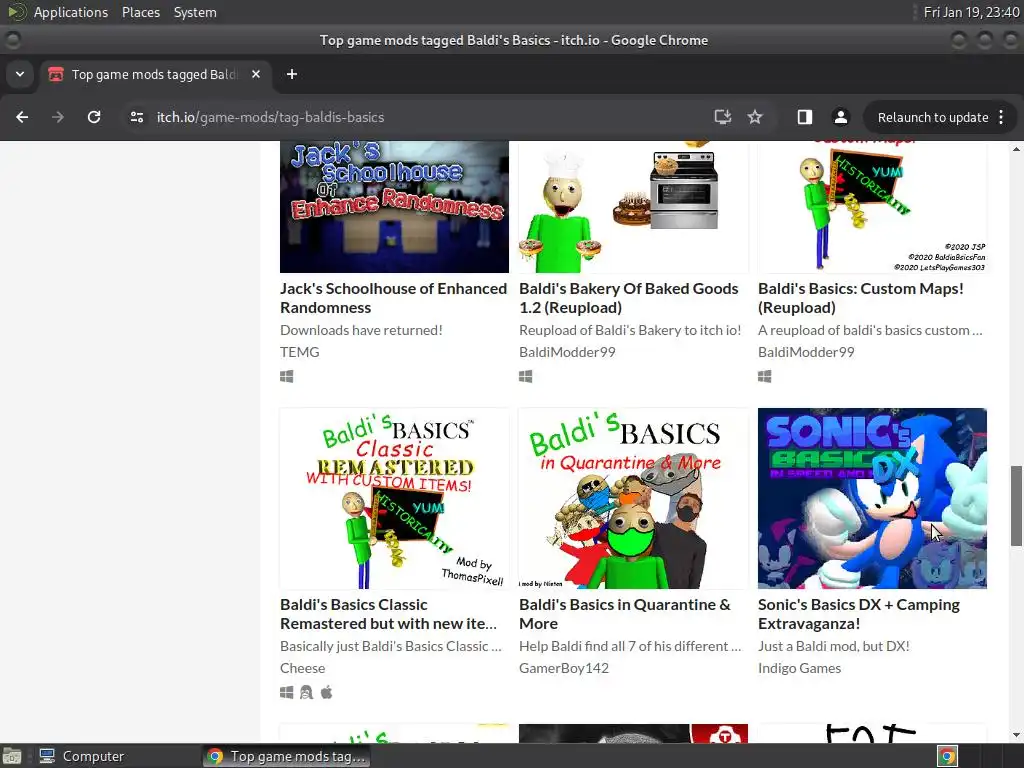Viewport: 1024px width, 768px height.
Task: Click 'Just a Baldi mod, but DX!' text
Action: pyautogui.click(x=833, y=646)
